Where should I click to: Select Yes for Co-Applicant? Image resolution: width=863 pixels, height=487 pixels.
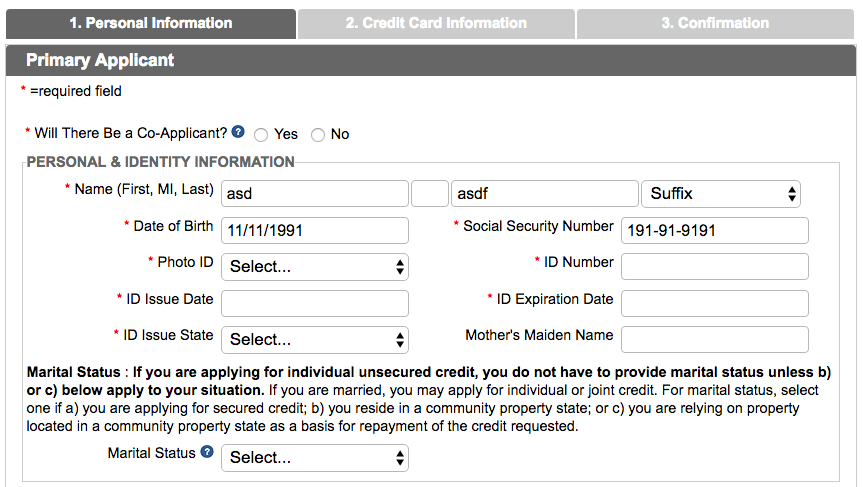tap(261, 135)
